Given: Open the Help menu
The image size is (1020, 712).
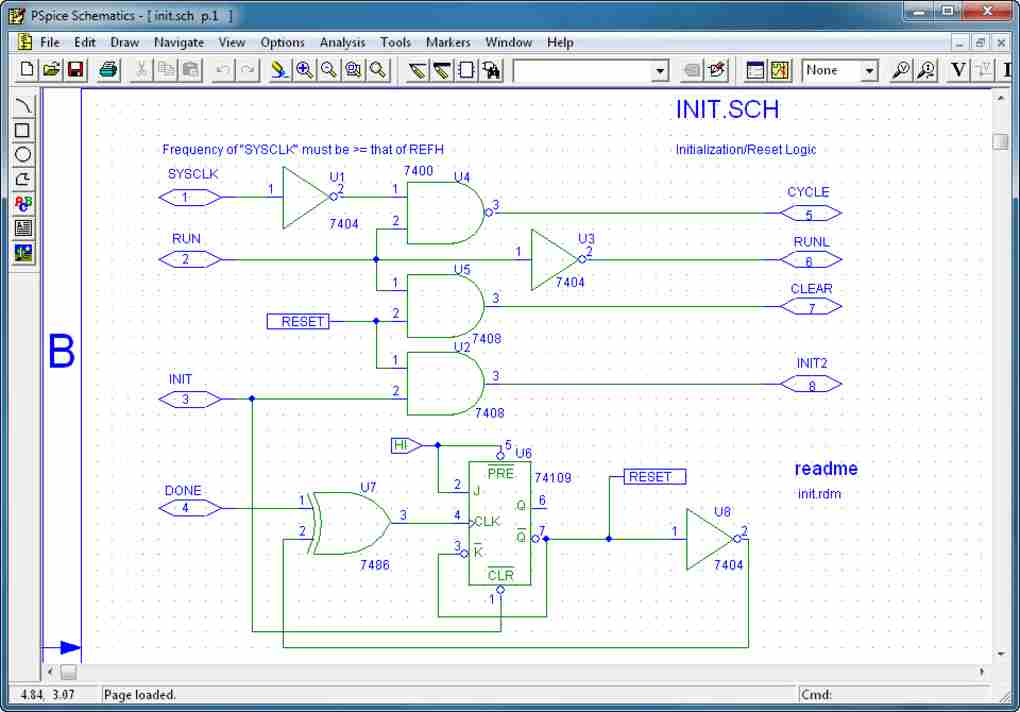Looking at the screenshot, I should [x=560, y=42].
